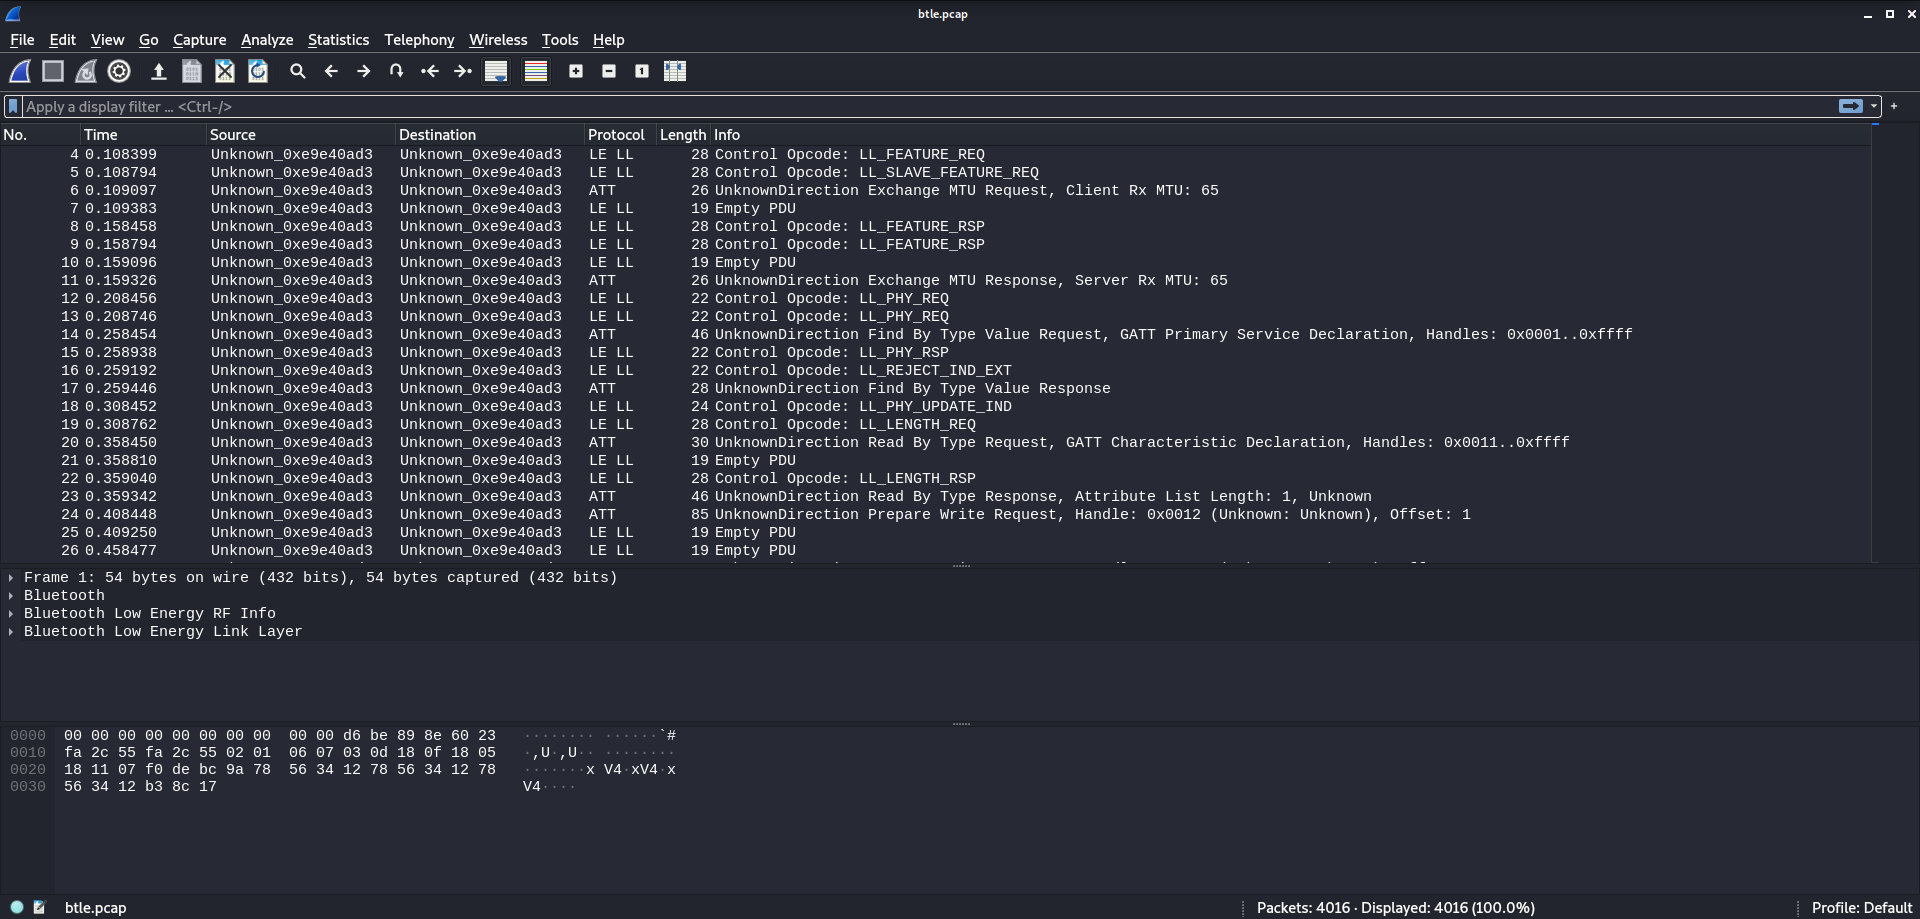Open the Statistics menu
The height and width of the screenshot is (919, 1920).
point(338,40)
